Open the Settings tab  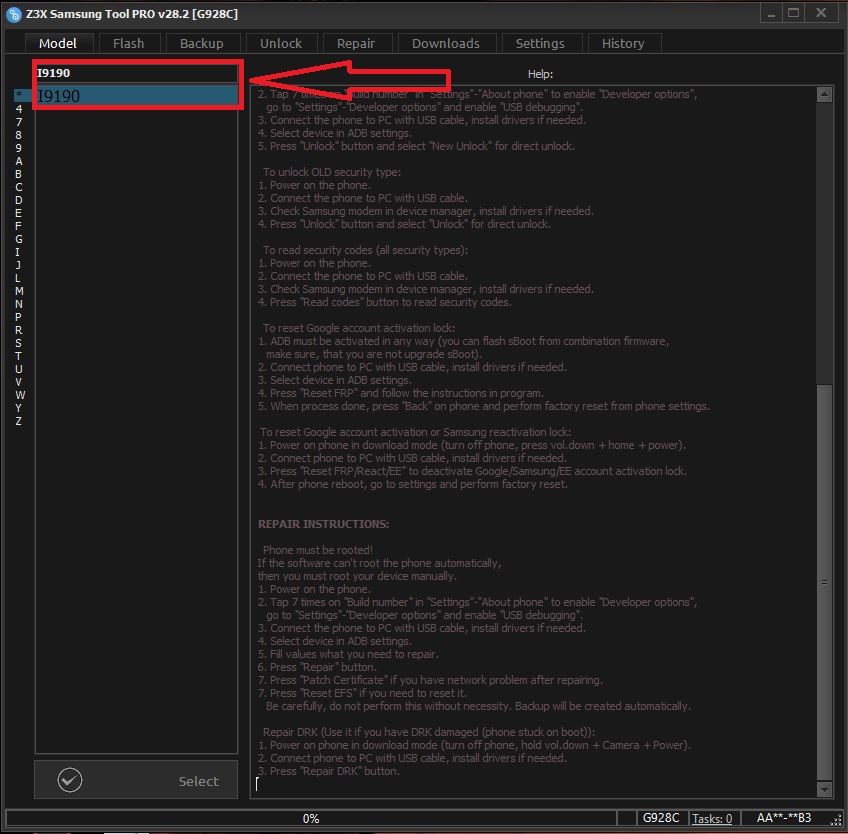pos(540,43)
